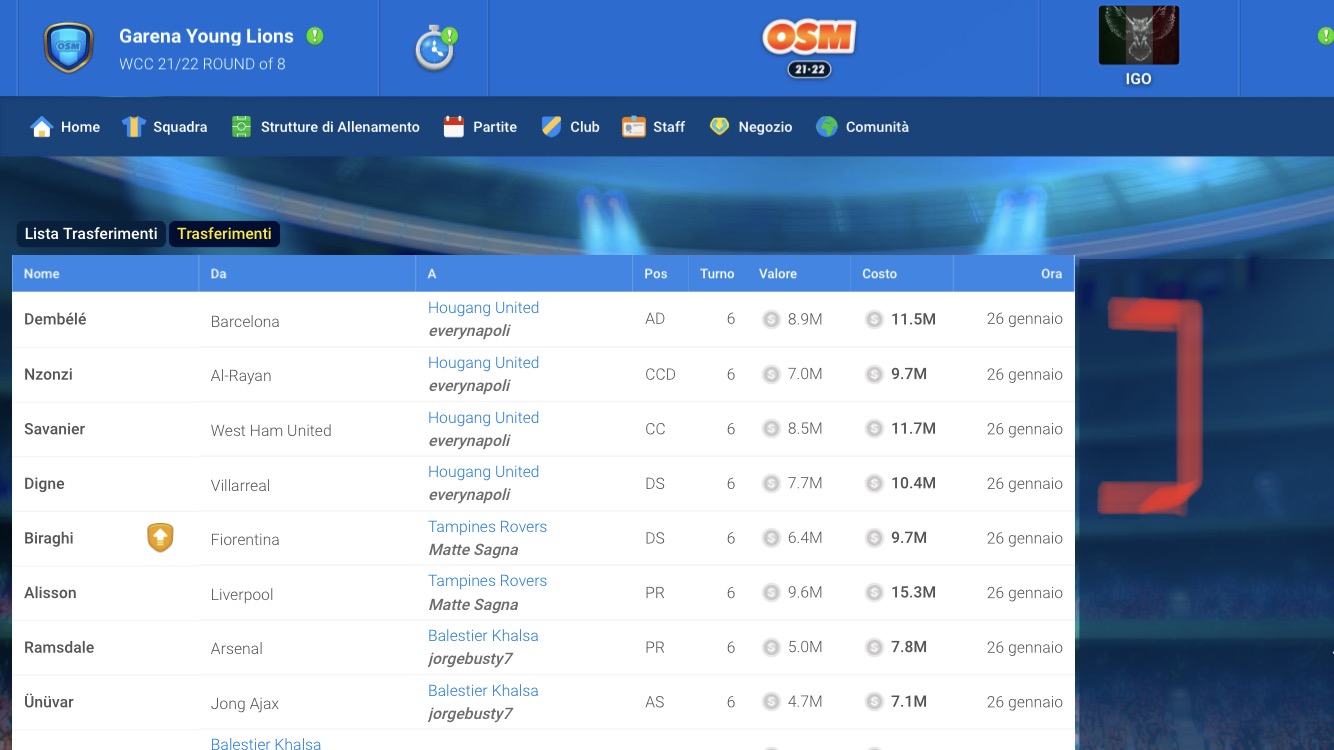The height and width of the screenshot is (750, 1334).
Task: Click the OSM 21-22 logo
Action: 809,48
